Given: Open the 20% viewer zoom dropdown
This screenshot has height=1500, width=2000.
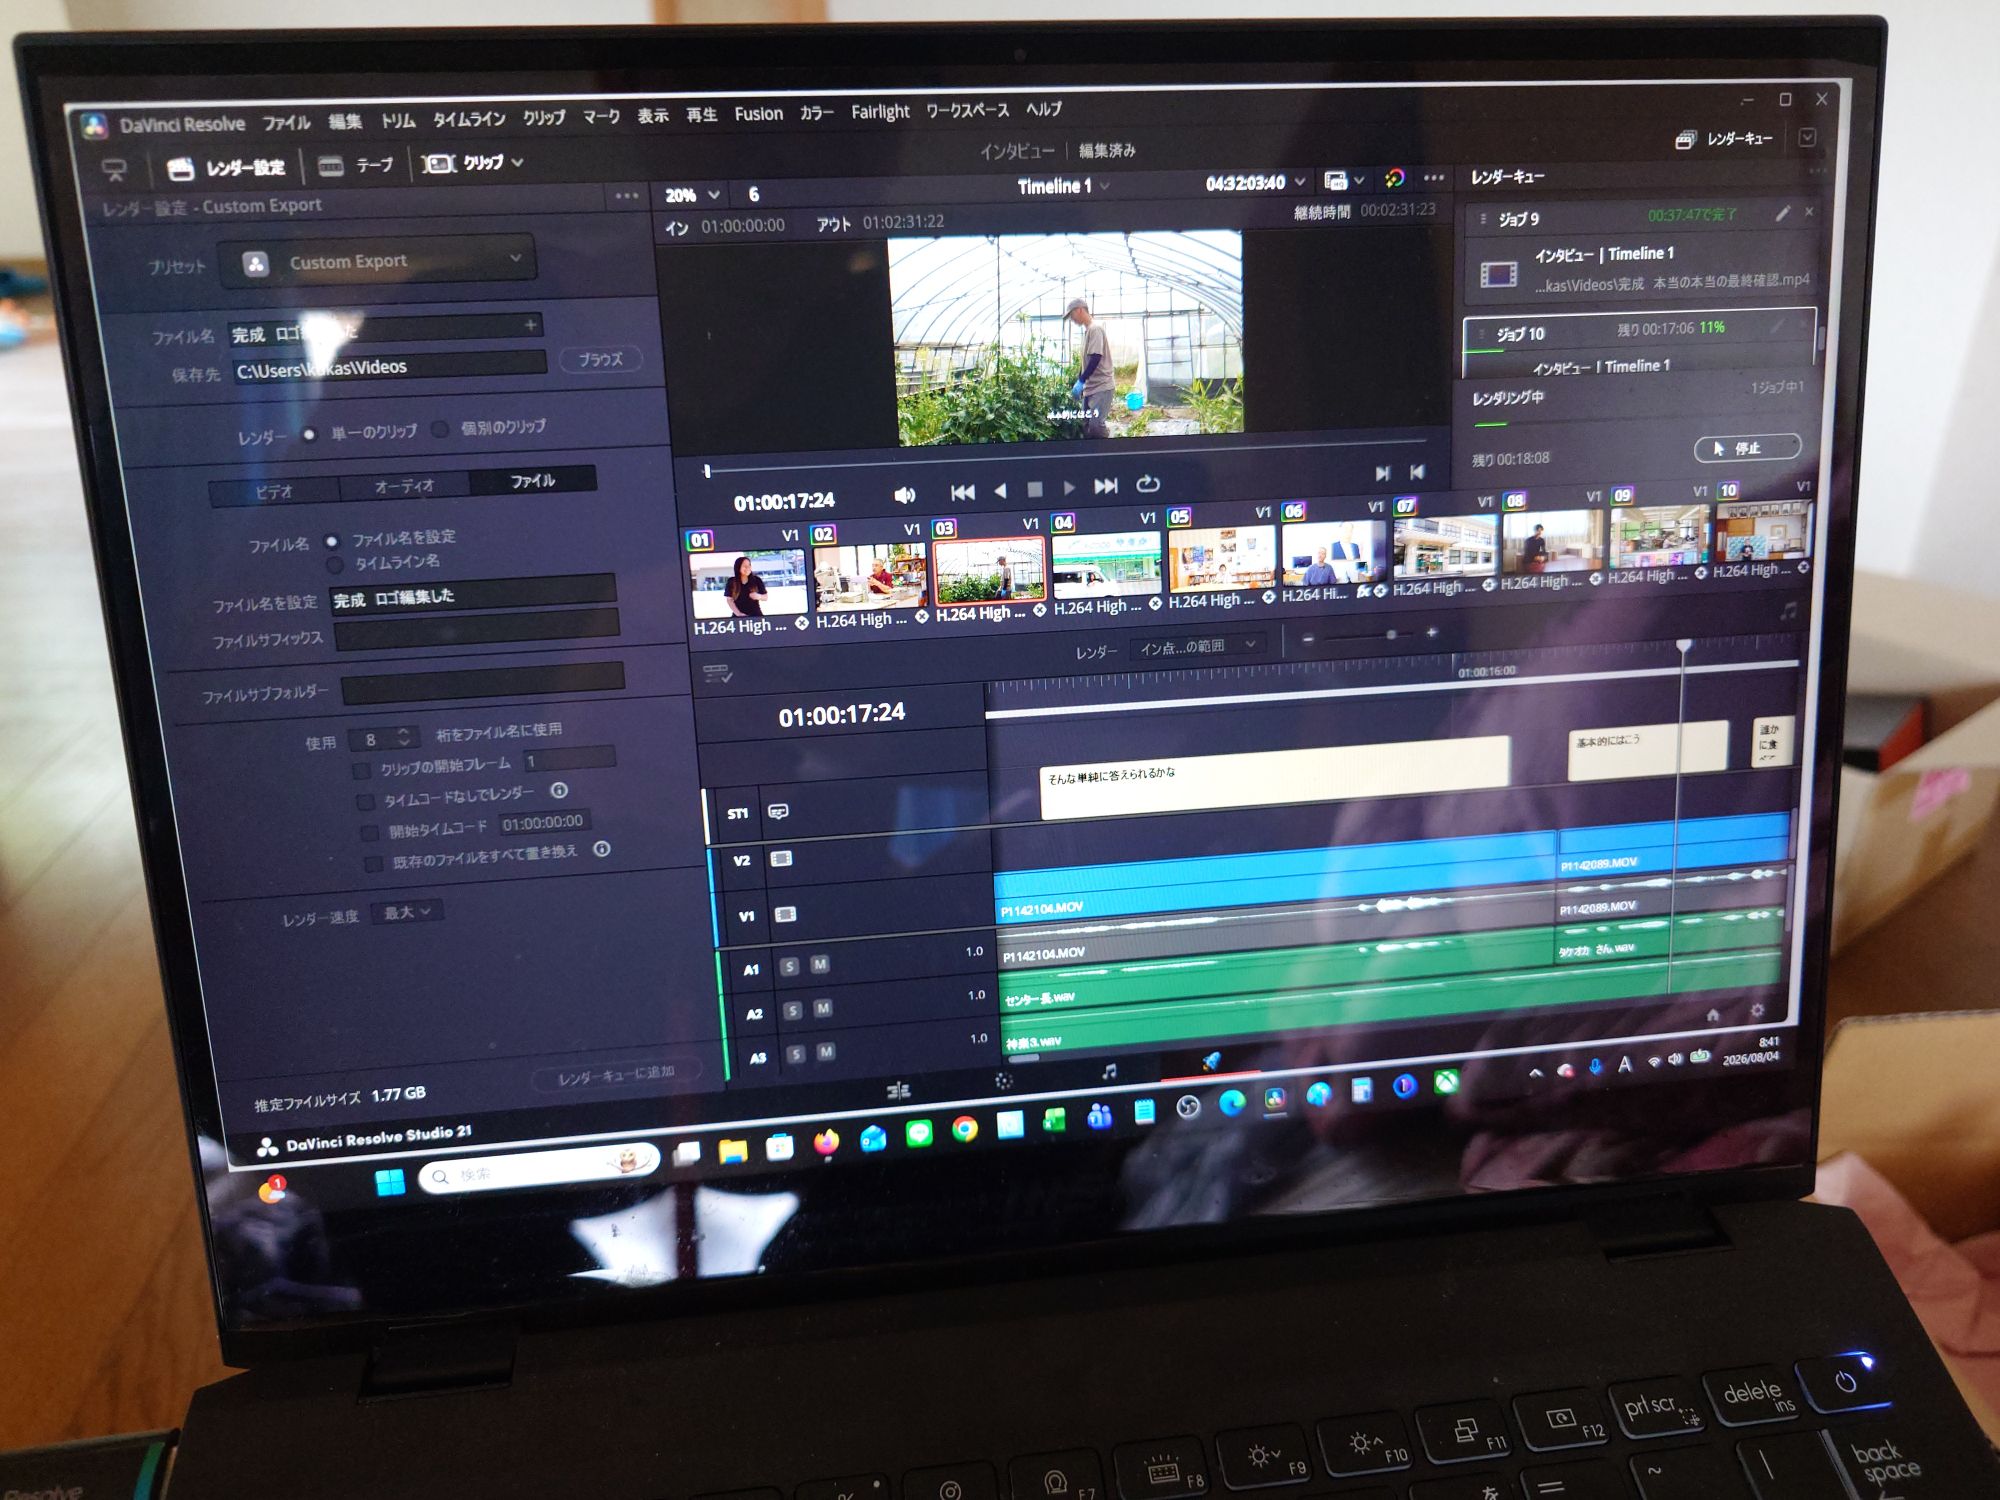Looking at the screenshot, I should (x=692, y=195).
